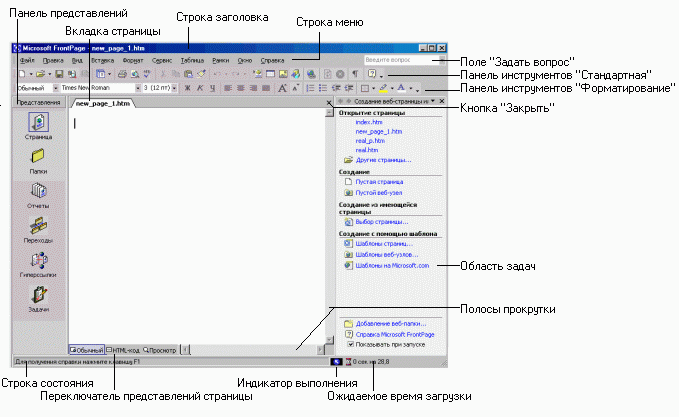Screen dimensions: 679x417
Task: Open the Отчеты view icon
Action: [38, 195]
